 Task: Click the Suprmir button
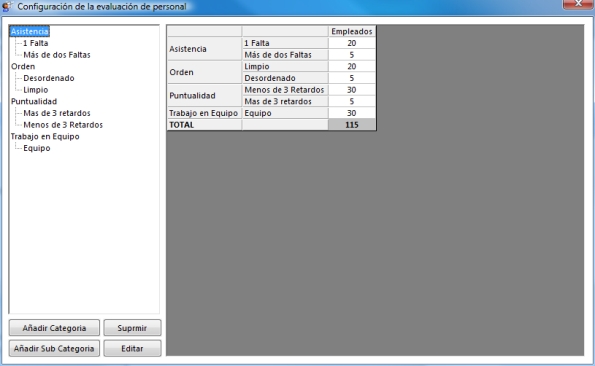(132, 328)
